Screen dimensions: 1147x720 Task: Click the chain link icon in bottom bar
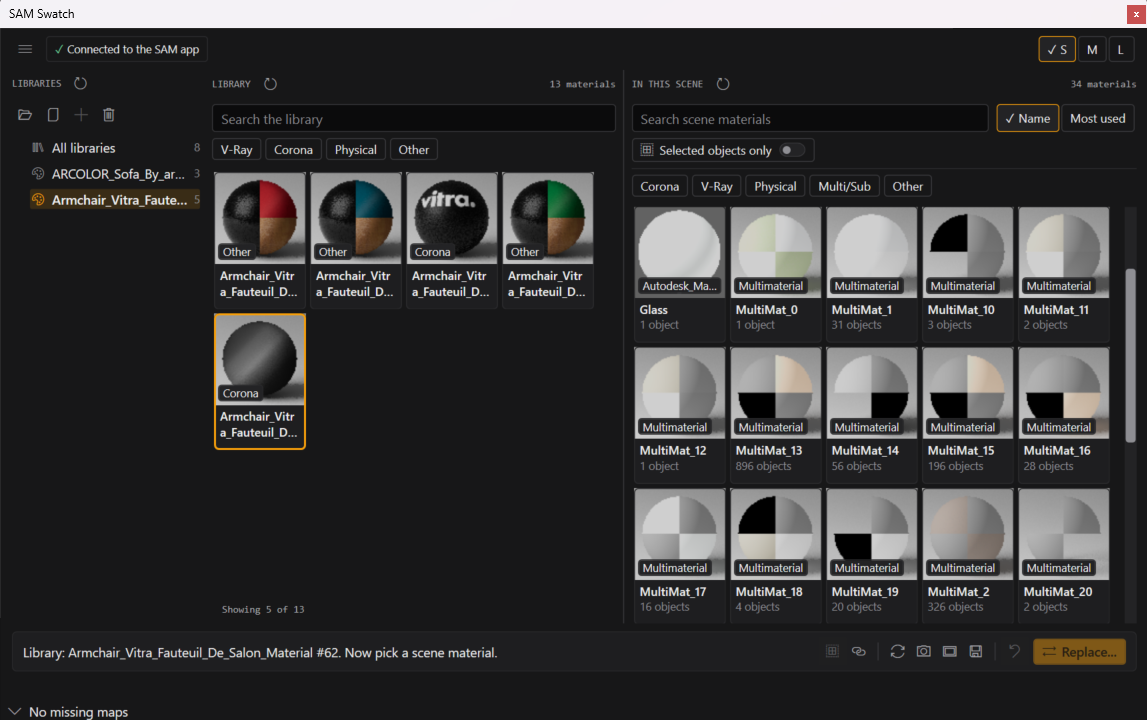coord(859,651)
